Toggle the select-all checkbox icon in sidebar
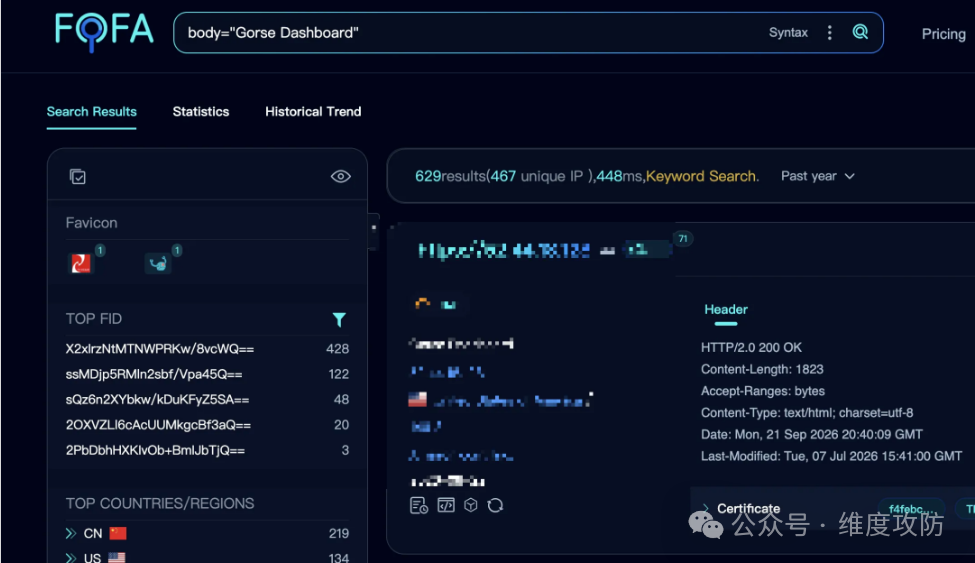Image resolution: width=975 pixels, height=563 pixels. tap(78, 177)
